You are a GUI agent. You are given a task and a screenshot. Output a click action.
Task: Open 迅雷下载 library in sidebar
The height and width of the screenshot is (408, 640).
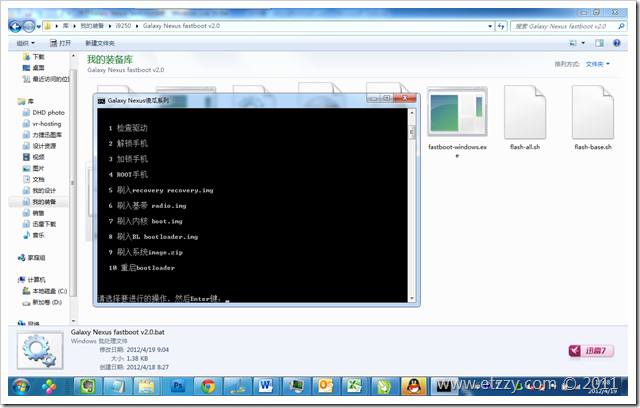(39, 224)
